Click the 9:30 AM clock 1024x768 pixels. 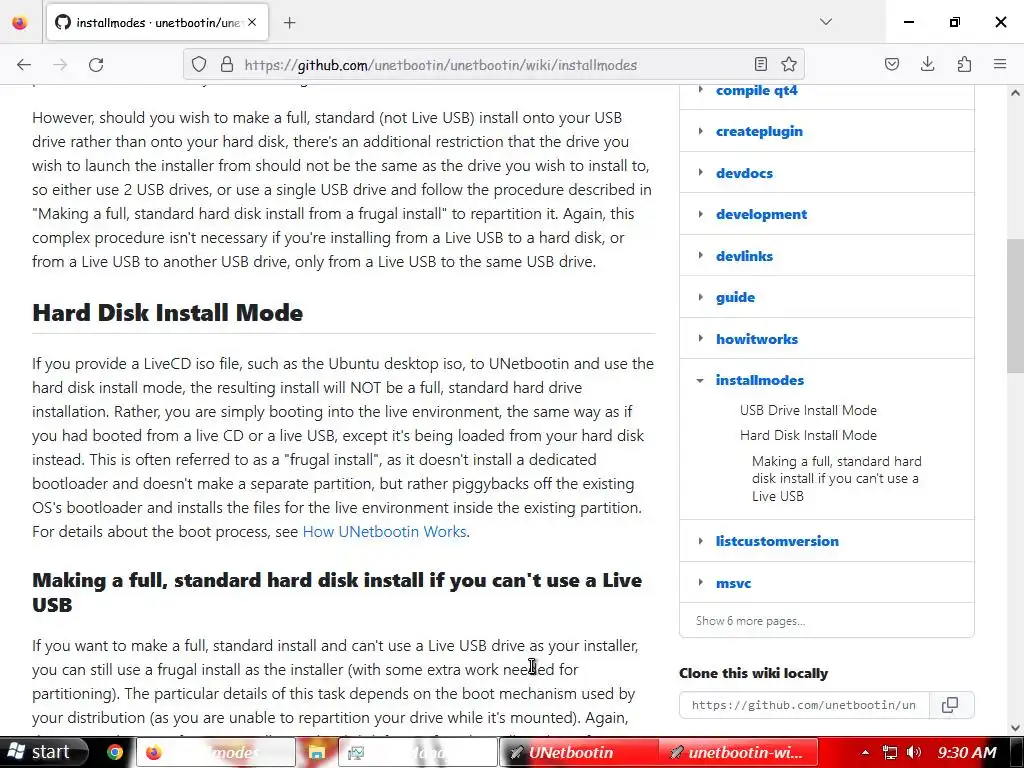[x=968, y=752]
